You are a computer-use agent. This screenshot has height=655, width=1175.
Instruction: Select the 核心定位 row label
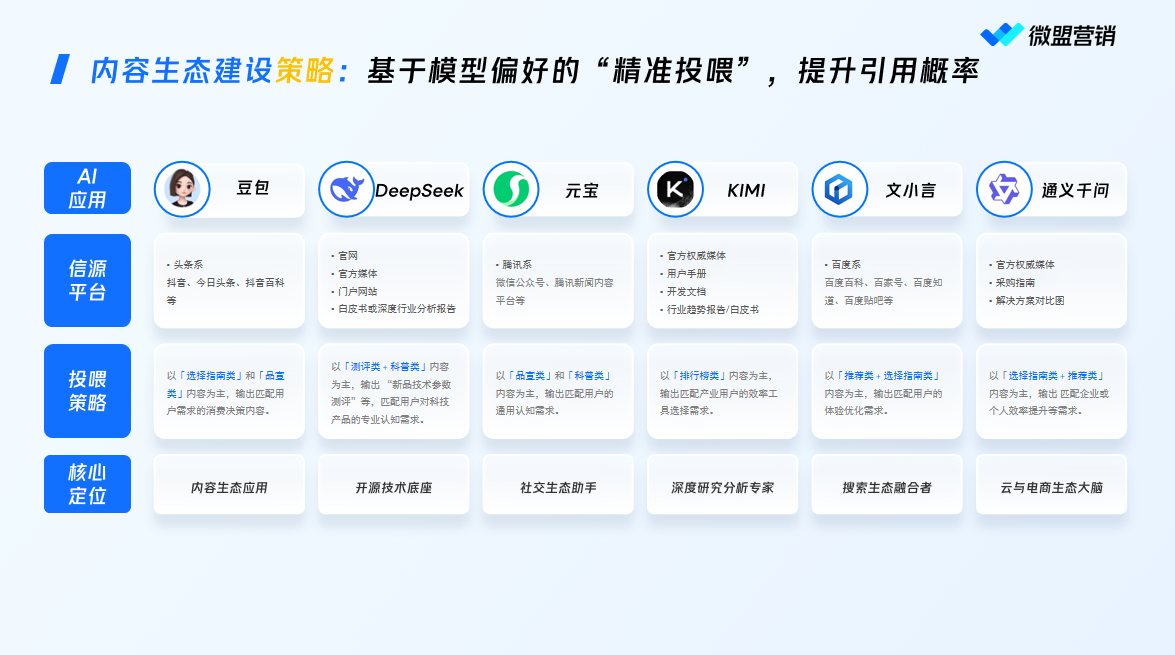87,484
